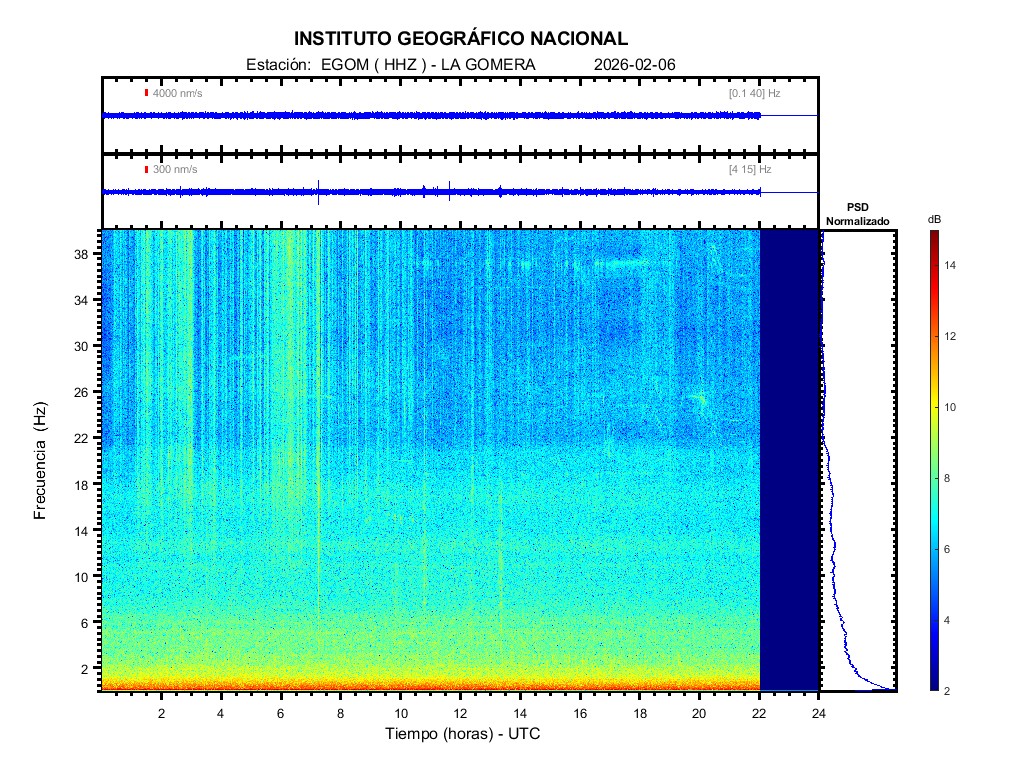
Task: Click the red scale marker beside 300 nm/s
Action: [x=146, y=169]
